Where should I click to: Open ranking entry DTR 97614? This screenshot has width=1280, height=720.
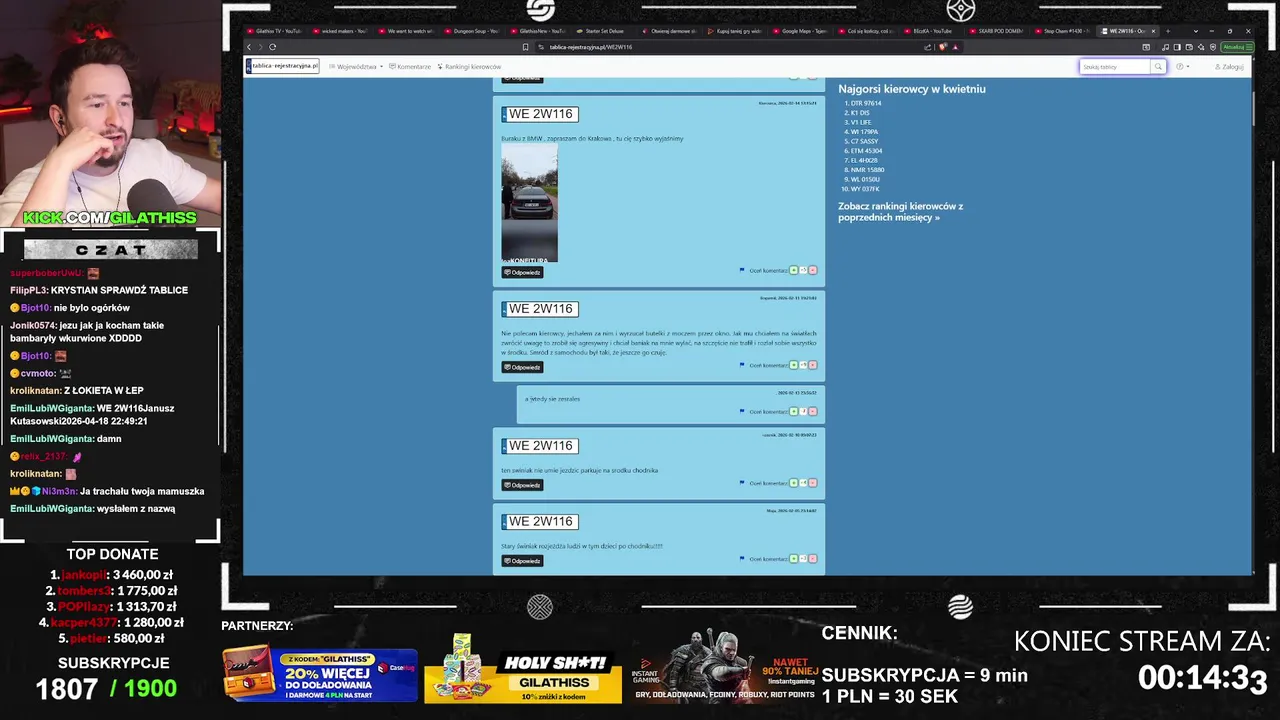866,103
